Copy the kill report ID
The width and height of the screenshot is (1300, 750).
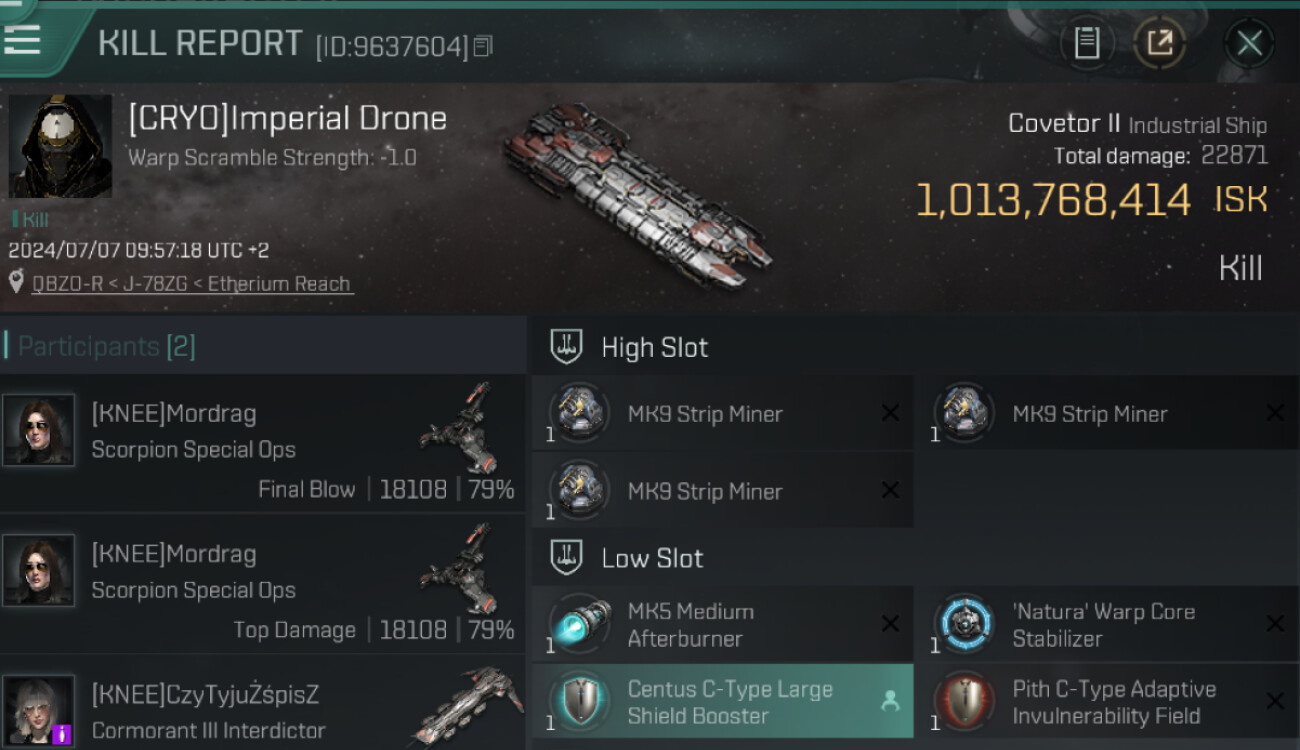tap(483, 46)
